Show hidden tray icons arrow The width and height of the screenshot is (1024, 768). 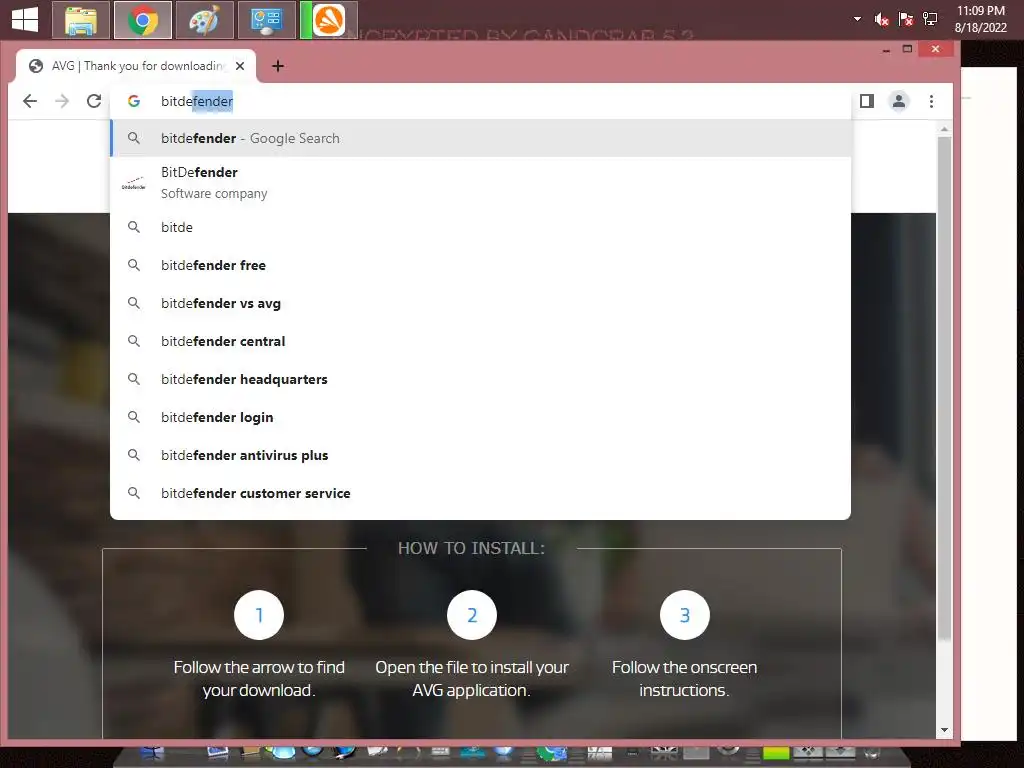click(857, 19)
